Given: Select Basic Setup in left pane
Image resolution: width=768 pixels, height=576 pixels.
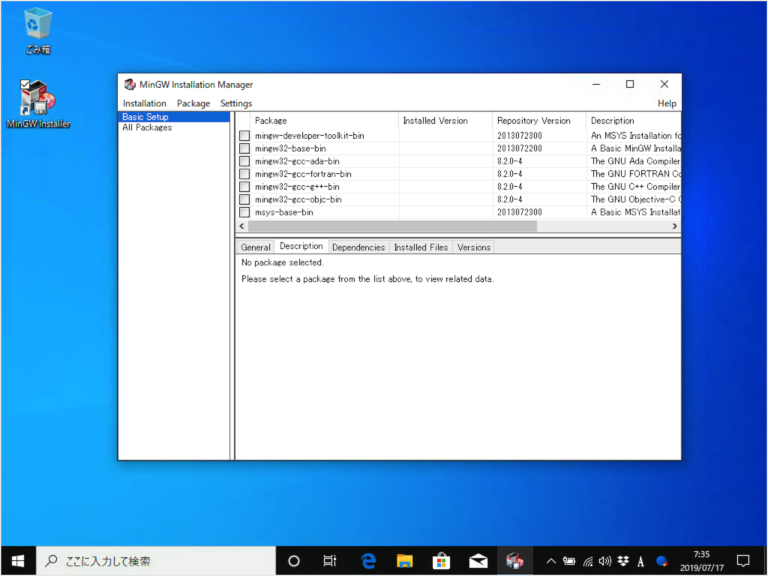Looking at the screenshot, I should [x=174, y=117].
